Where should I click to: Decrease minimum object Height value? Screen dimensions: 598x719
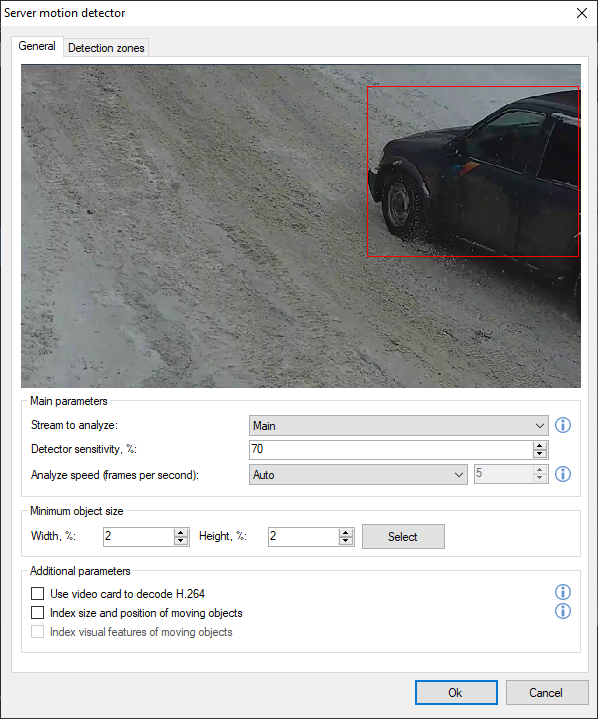[x=346, y=541]
